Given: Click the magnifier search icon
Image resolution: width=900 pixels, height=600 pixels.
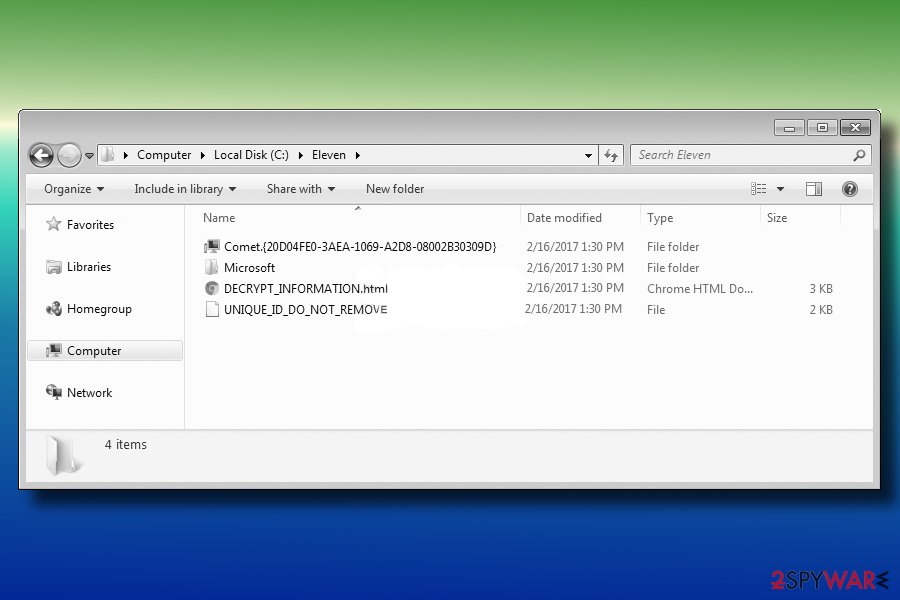Looking at the screenshot, I should point(859,155).
